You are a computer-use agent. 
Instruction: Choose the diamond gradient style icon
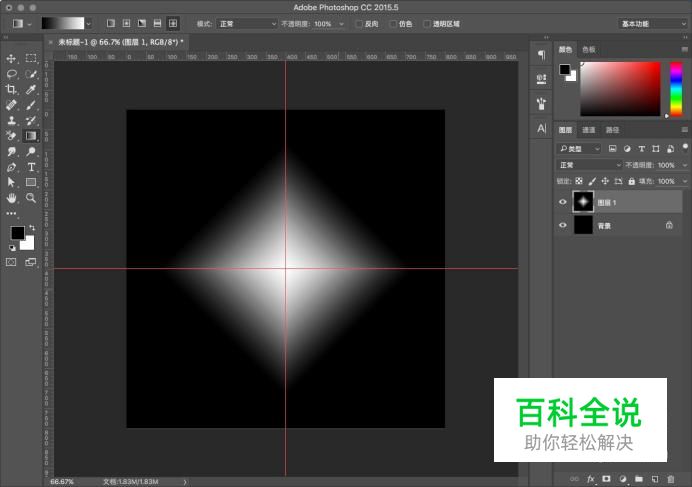(x=173, y=23)
